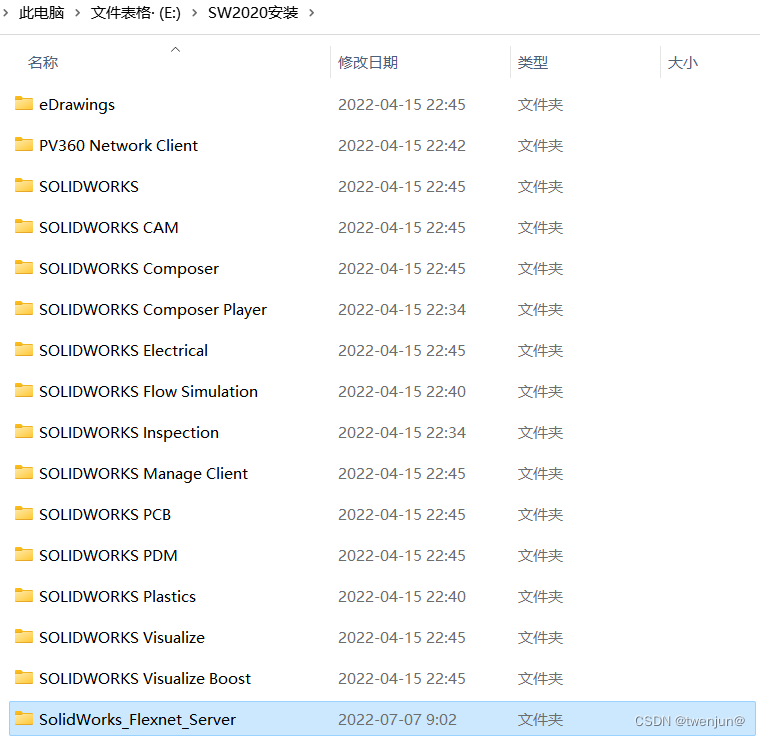
Task: Select the SolidWorks_Flexnet_Server folder name
Action: pos(137,720)
